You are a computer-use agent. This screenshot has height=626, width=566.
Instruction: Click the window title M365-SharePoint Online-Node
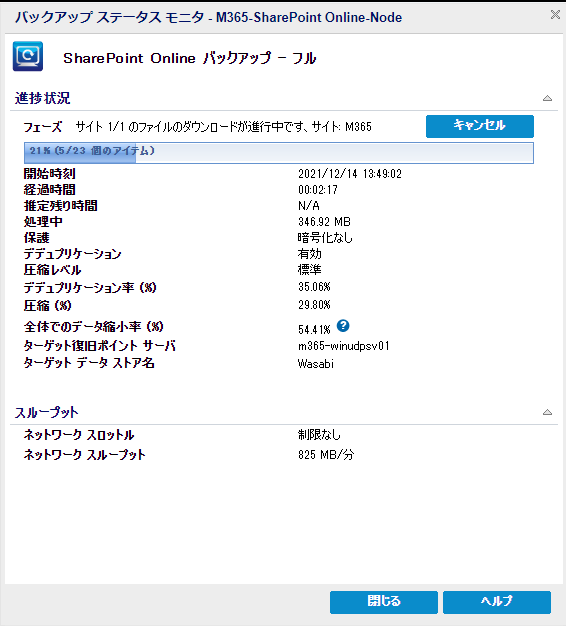click(x=309, y=17)
